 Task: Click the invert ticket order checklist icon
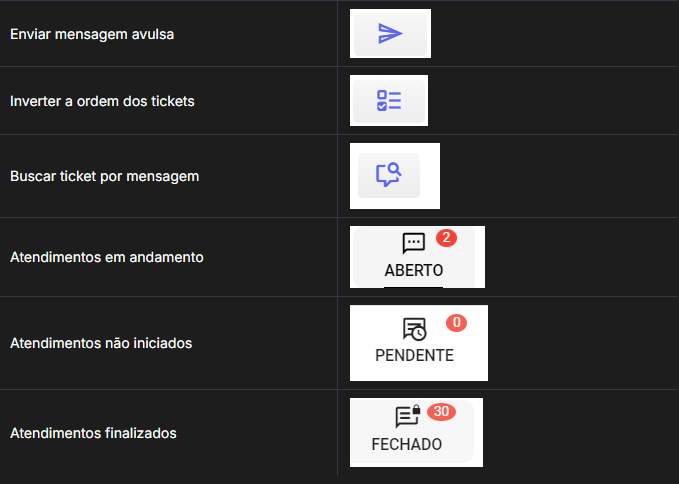(389, 101)
